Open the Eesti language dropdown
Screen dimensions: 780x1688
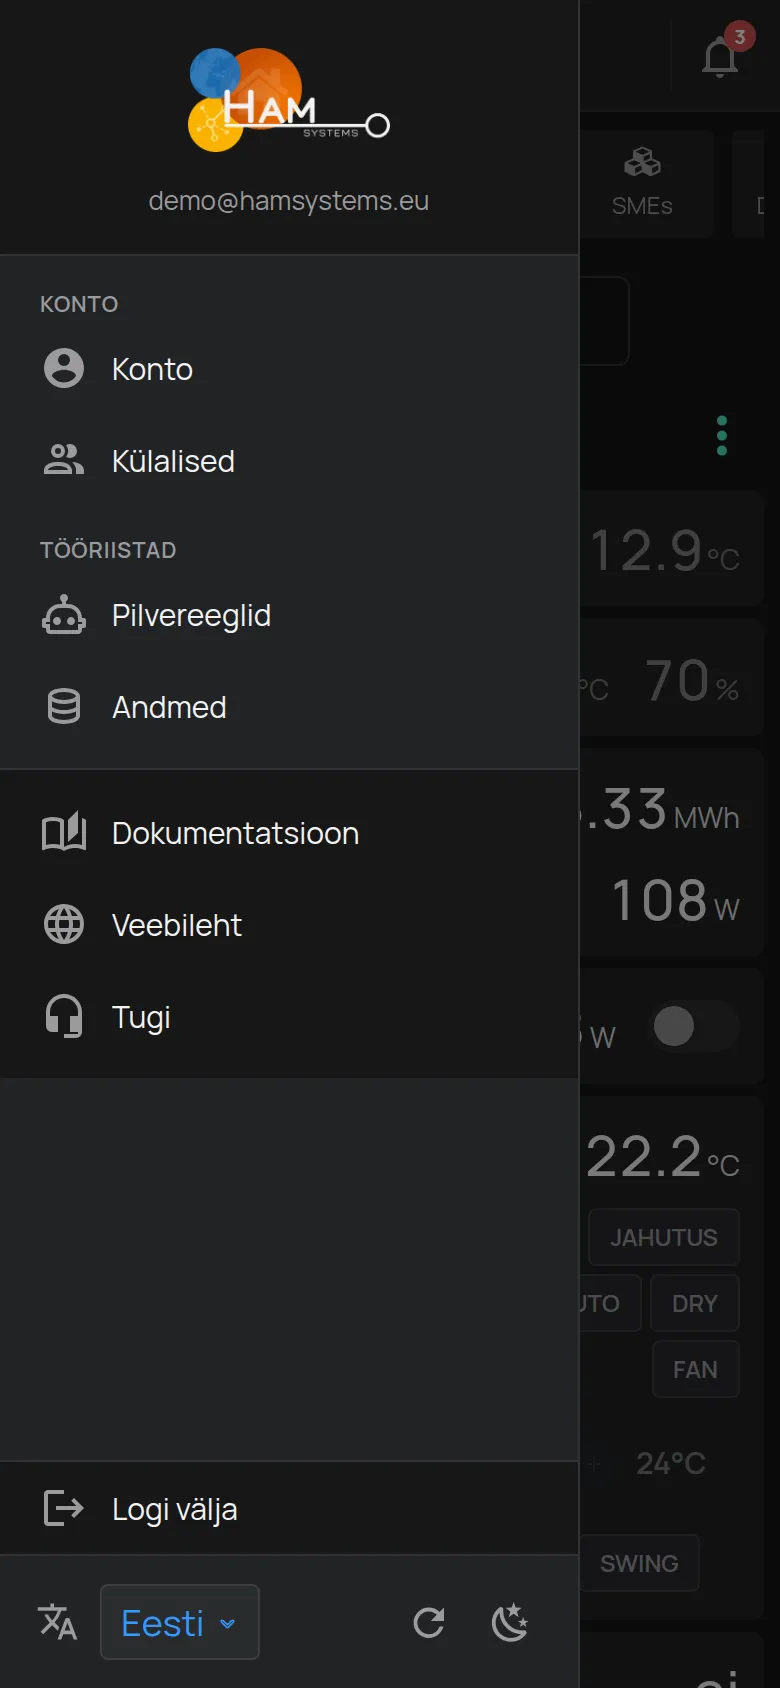coord(180,1622)
